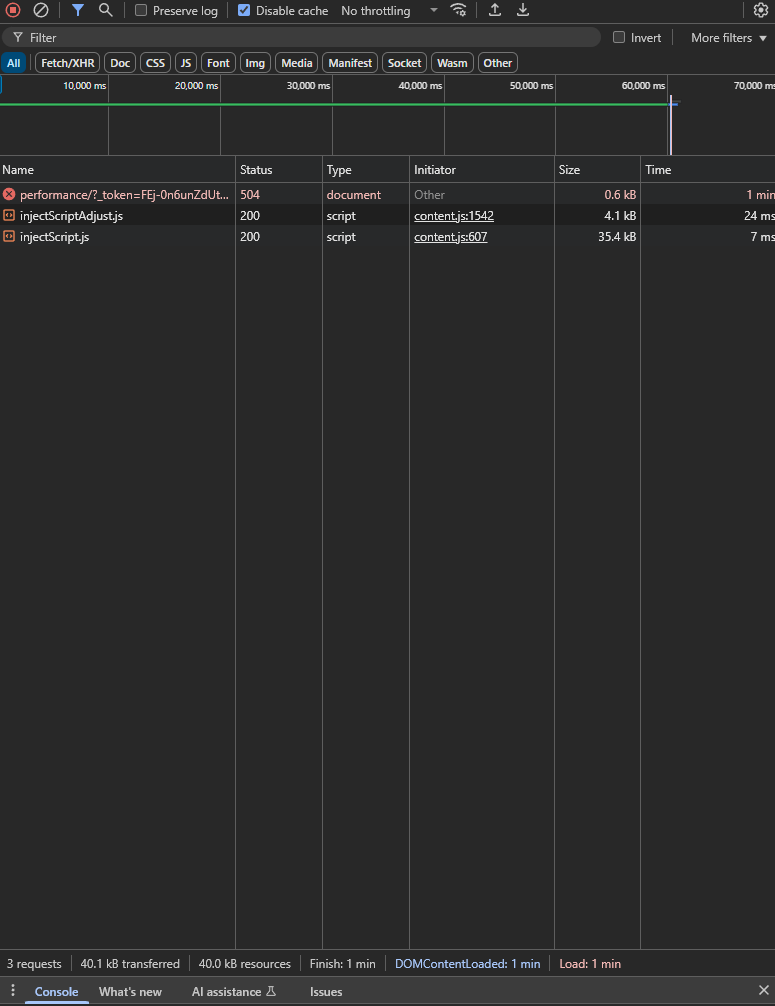This screenshot has height=1006, width=775.
Task: Select the failed performance/?_token request
Action: tap(388, 194)
